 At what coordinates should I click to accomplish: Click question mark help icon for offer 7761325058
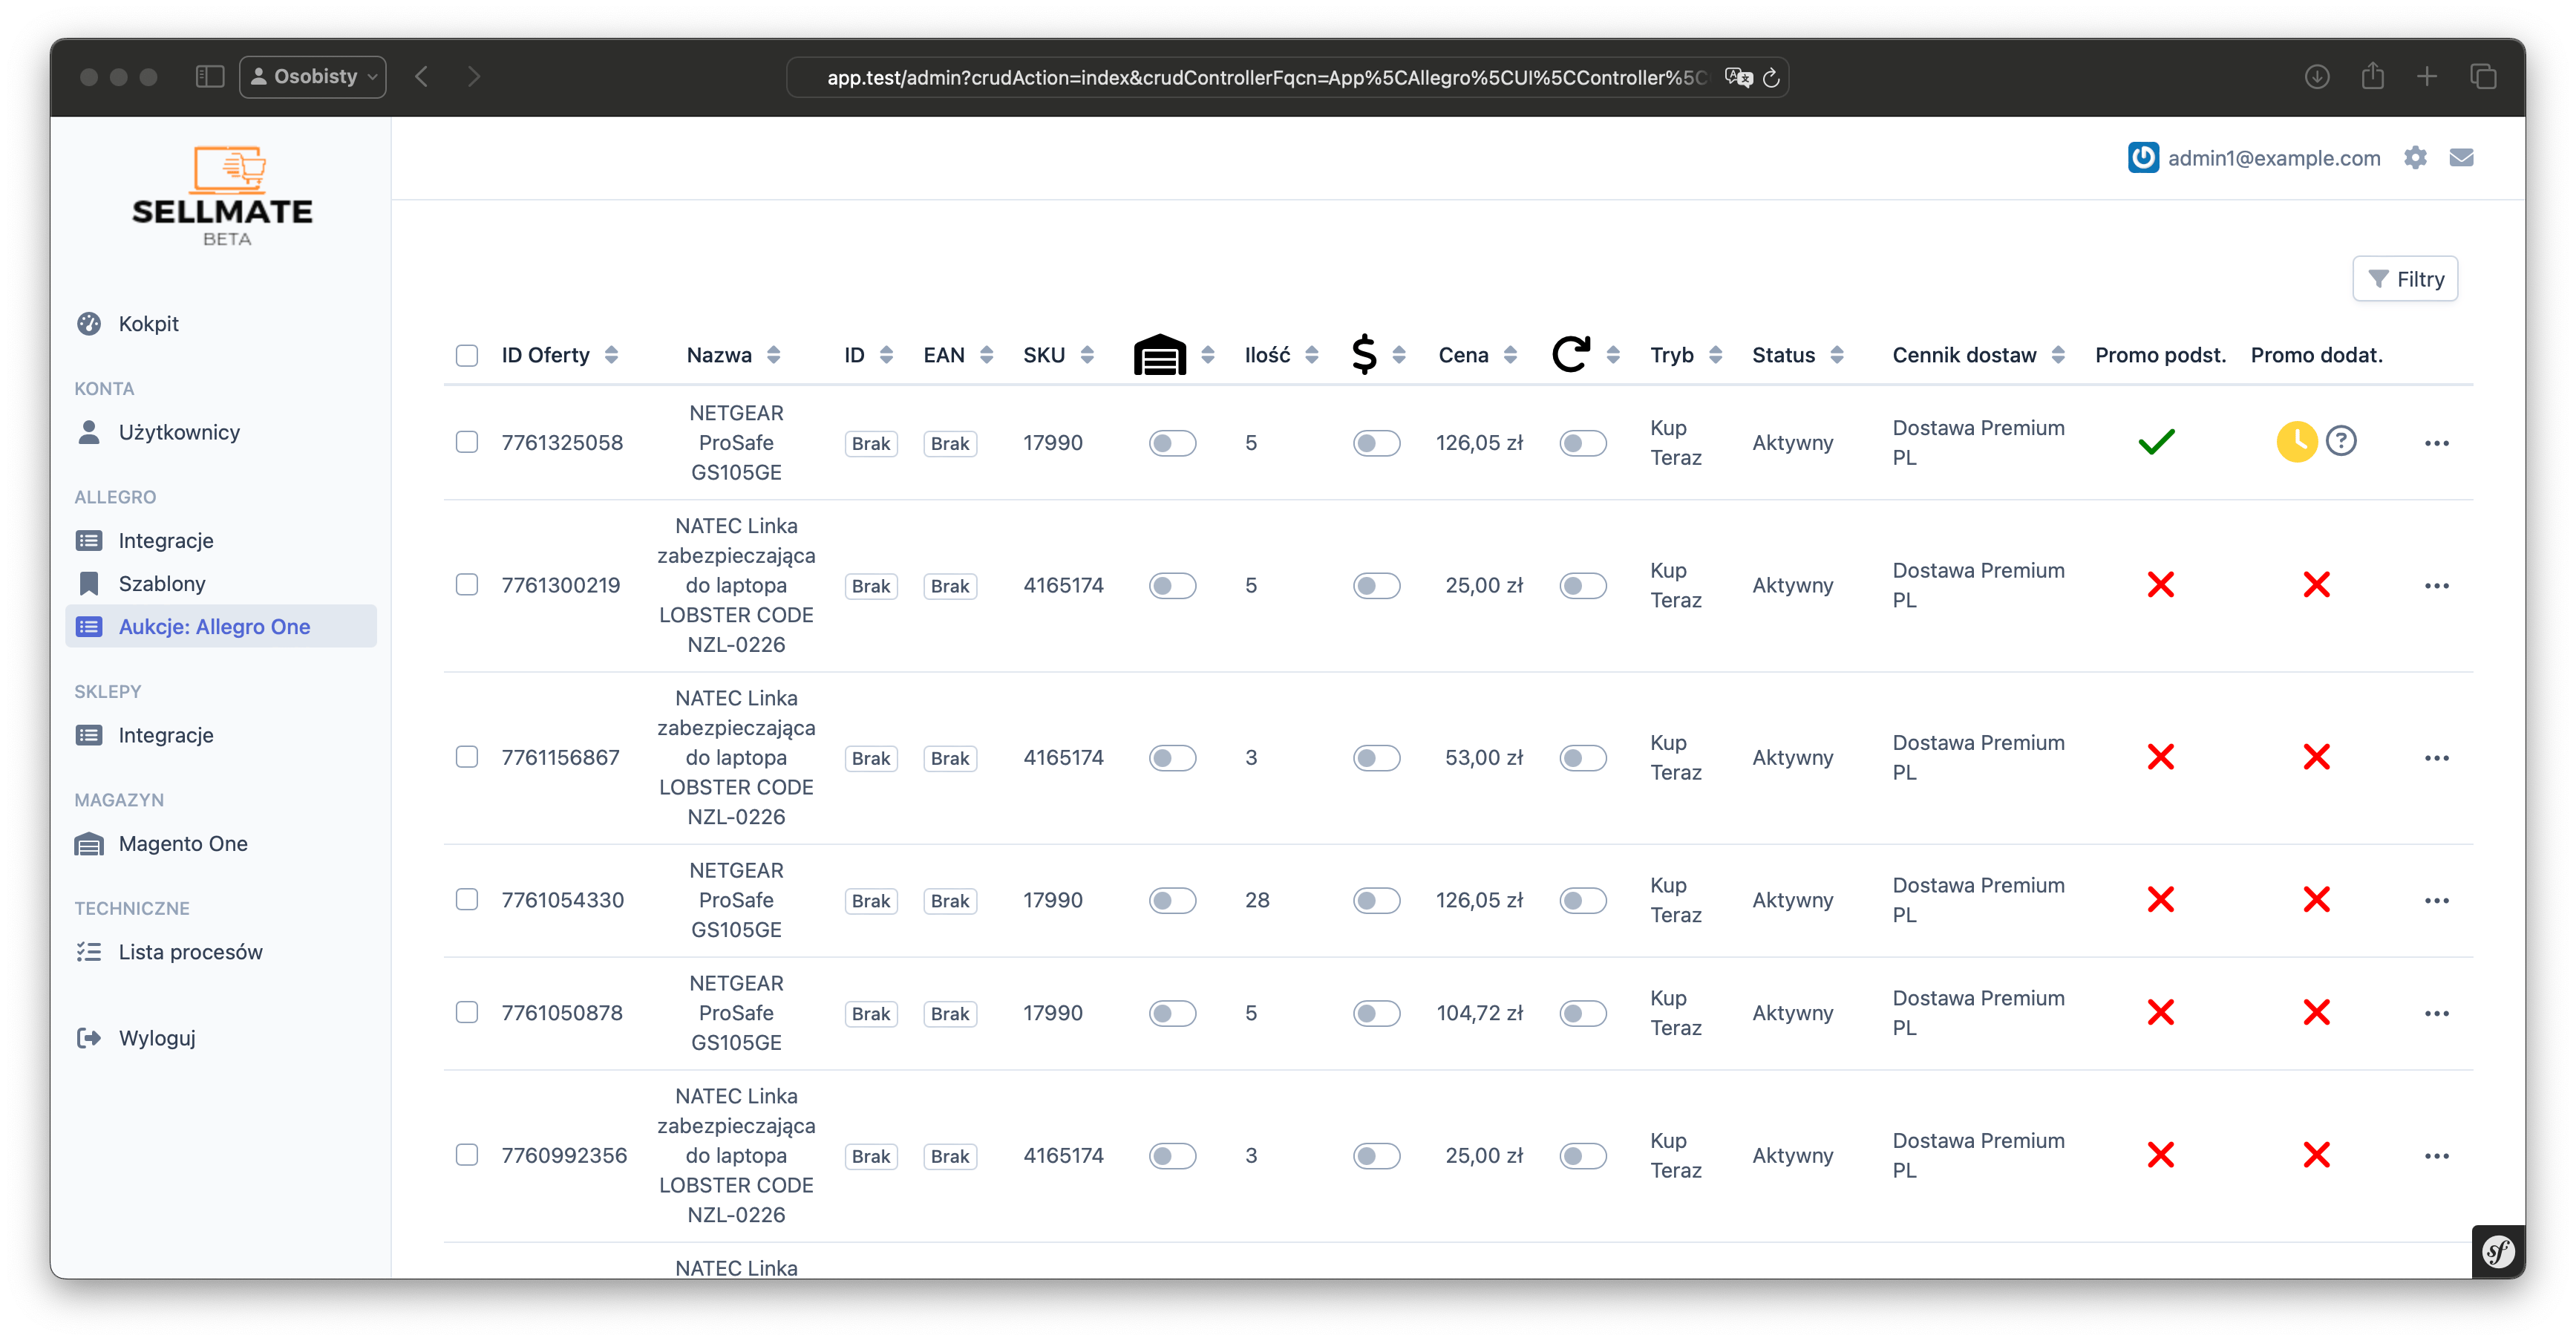click(x=2340, y=441)
